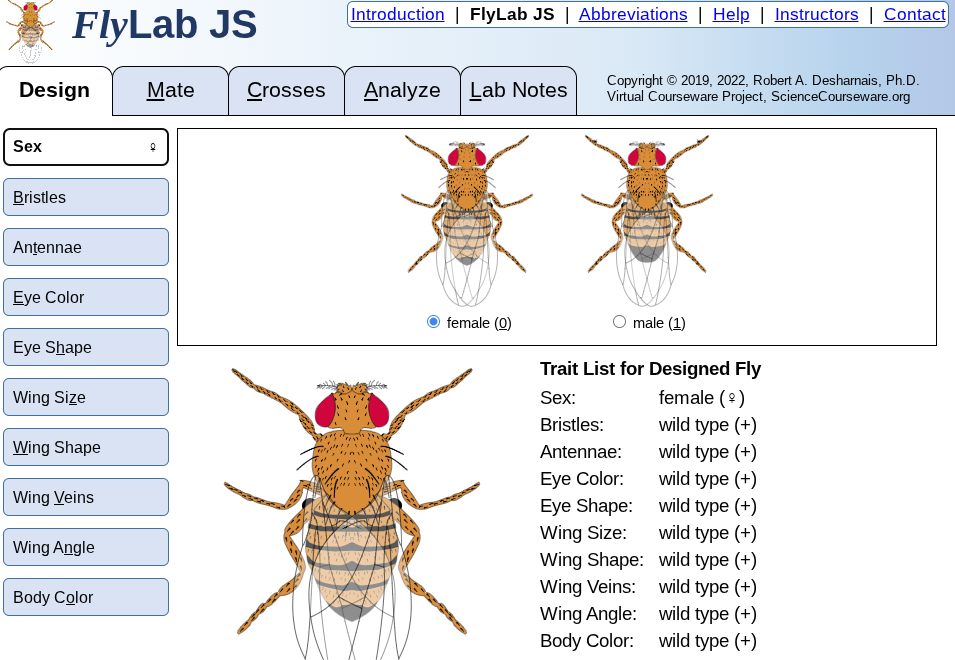This screenshot has width=955, height=660.
Task: Switch to the Analyze tab
Action: pyautogui.click(x=402, y=90)
